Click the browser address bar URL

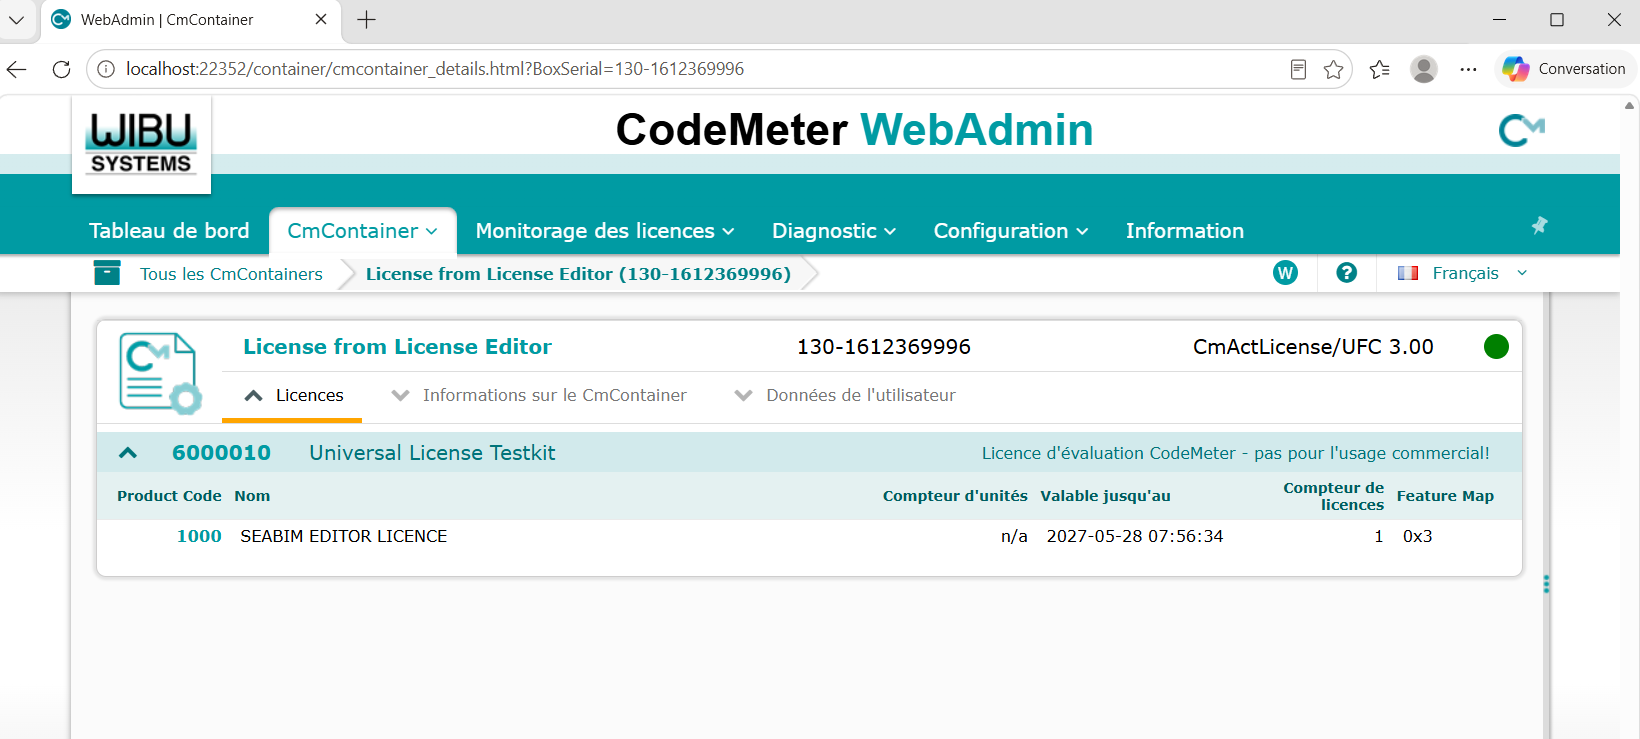pyautogui.click(x=435, y=69)
